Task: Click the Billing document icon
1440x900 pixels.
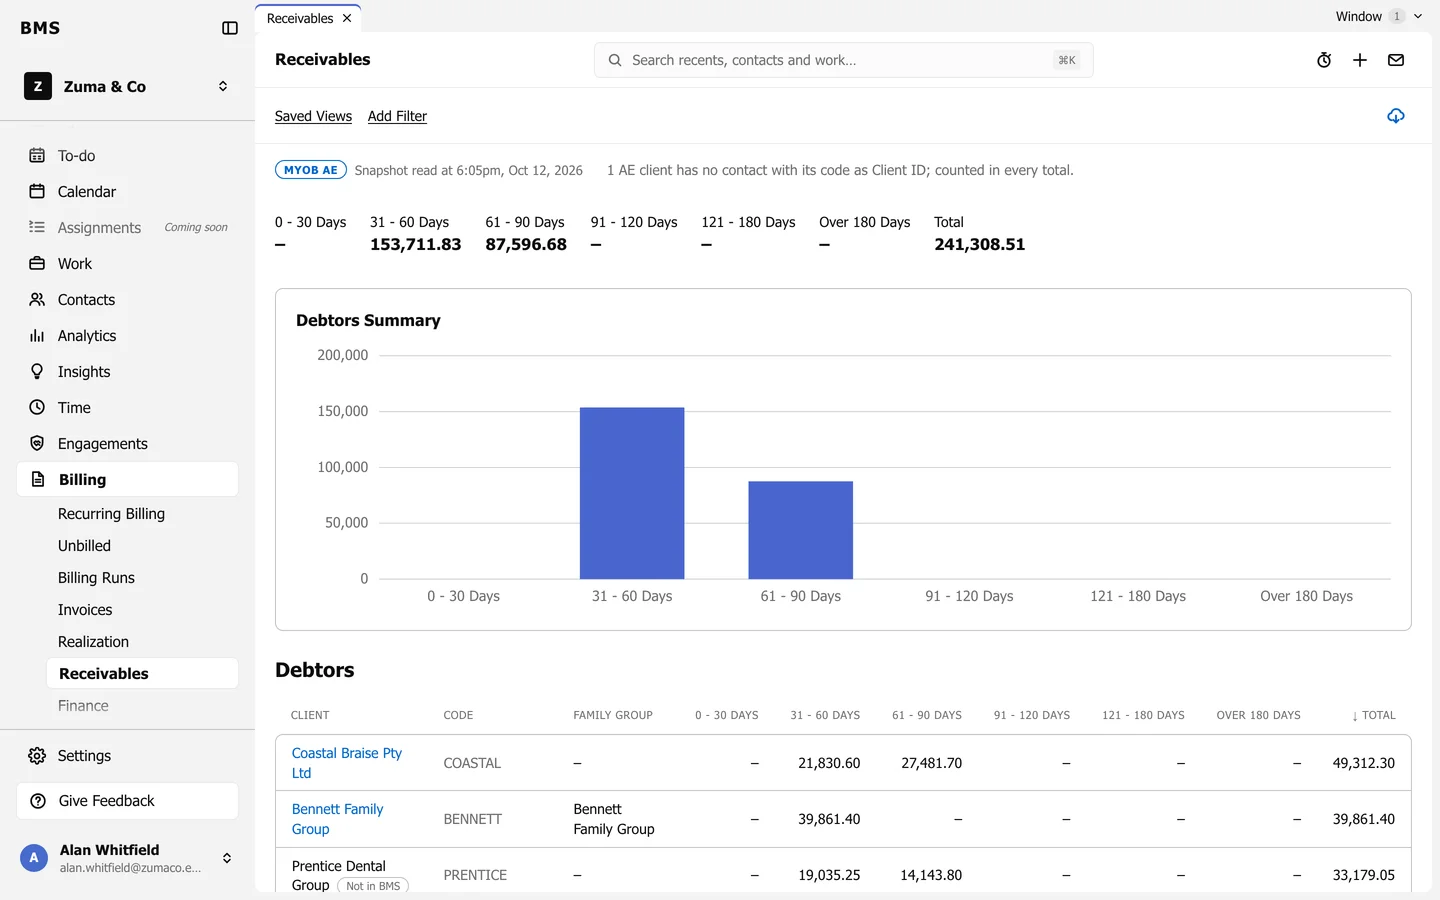Action: (38, 480)
